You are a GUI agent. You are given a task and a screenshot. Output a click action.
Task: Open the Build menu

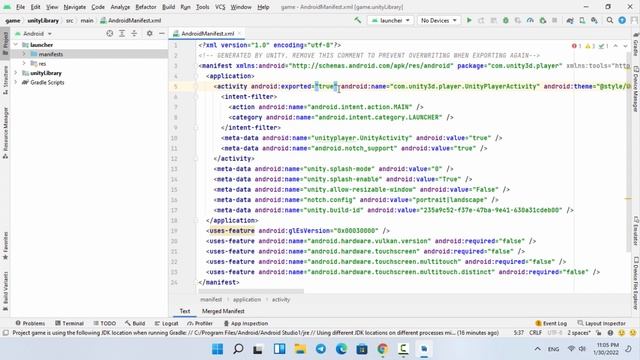click(168, 7)
